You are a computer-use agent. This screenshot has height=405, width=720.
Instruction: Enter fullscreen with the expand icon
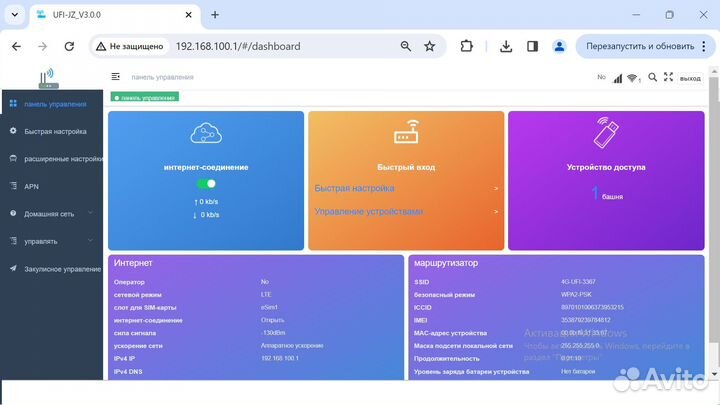[x=668, y=77]
